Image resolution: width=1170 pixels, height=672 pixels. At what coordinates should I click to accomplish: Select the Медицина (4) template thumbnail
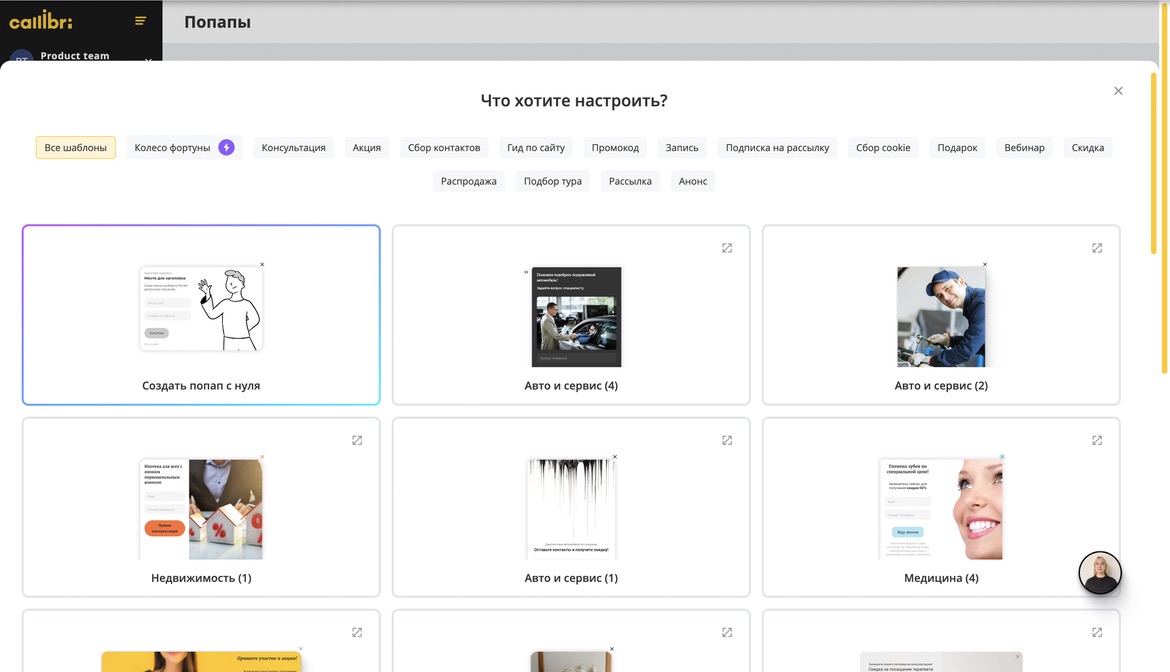tap(941, 508)
